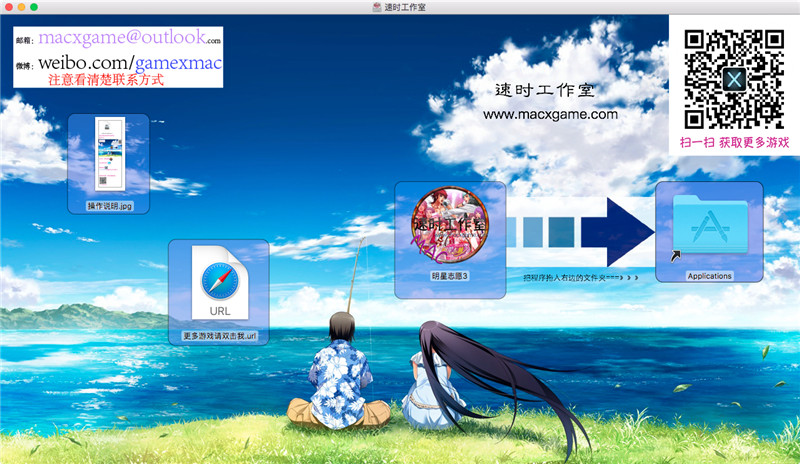
Task: Minimize the window with the yellow button
Action: [21, 7]
